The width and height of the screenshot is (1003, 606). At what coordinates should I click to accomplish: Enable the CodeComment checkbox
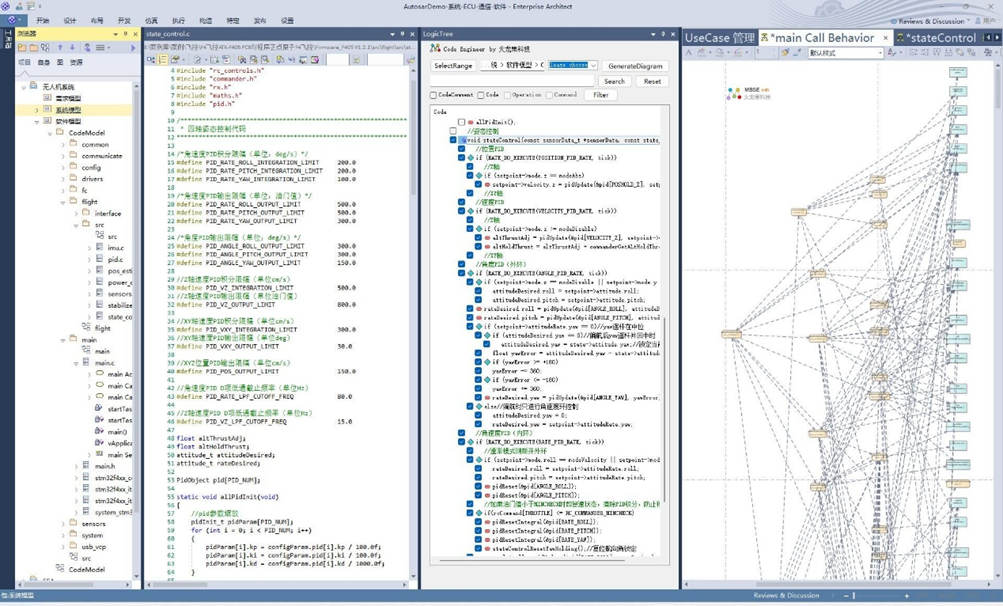point(433,96)
